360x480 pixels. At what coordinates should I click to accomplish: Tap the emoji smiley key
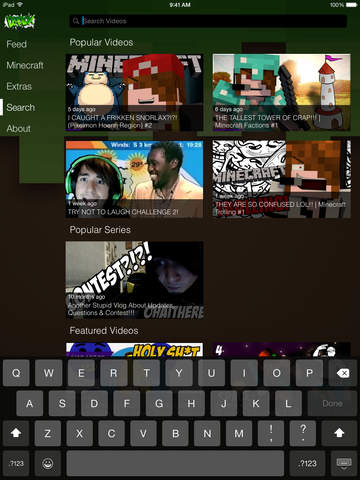[48, 463]
